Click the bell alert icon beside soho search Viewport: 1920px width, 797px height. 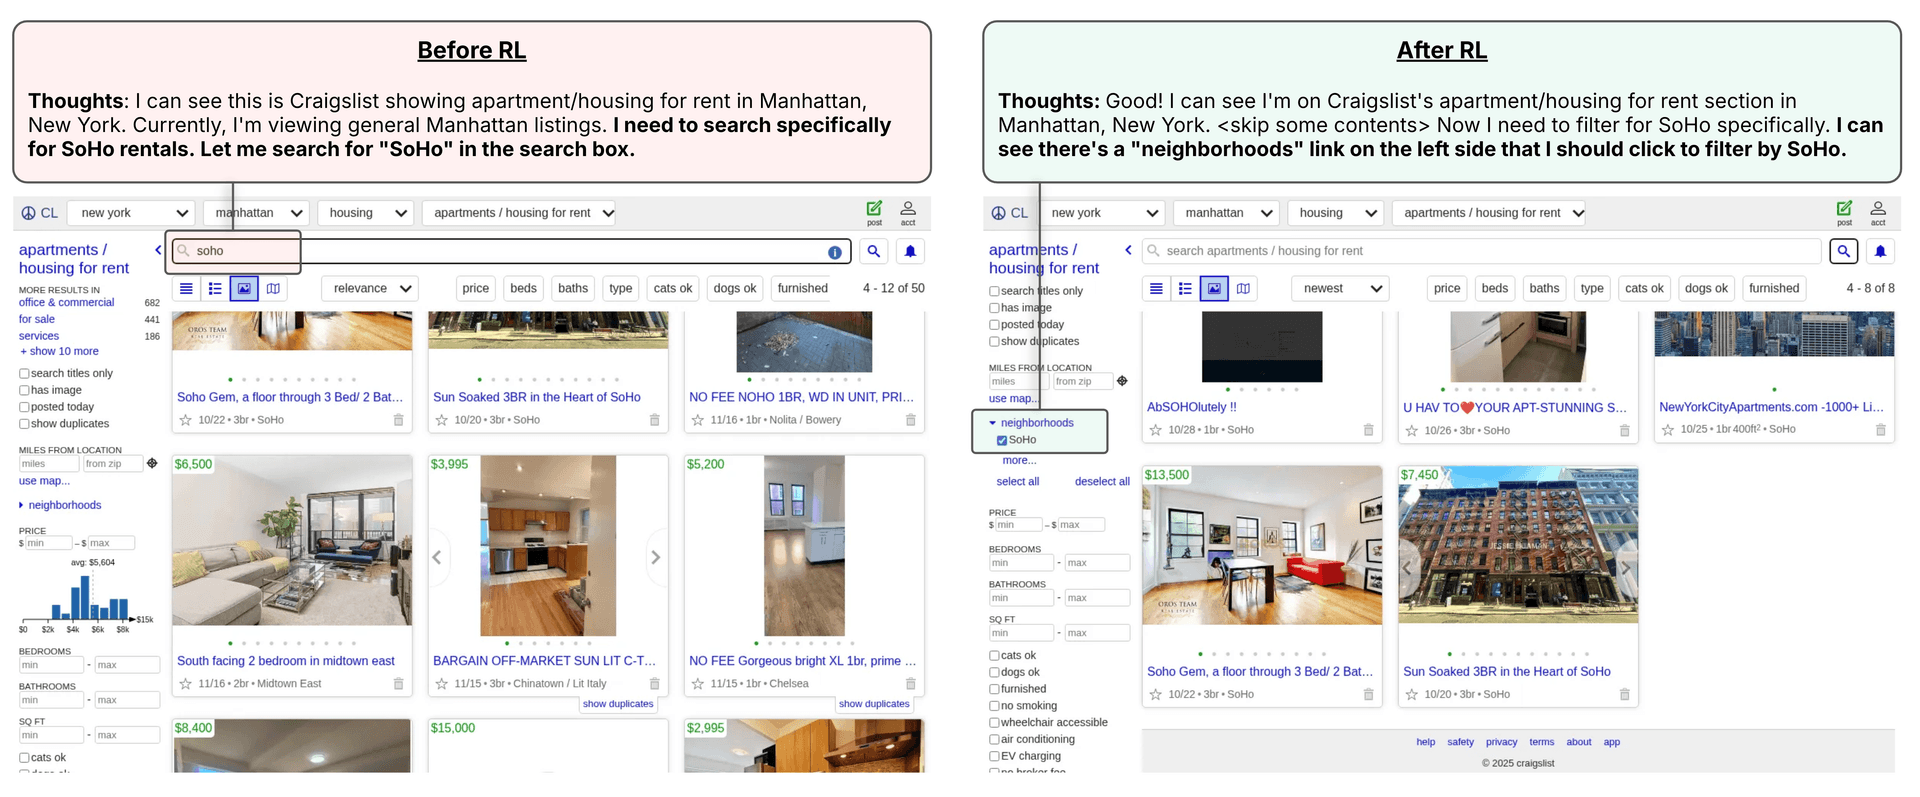910,251
